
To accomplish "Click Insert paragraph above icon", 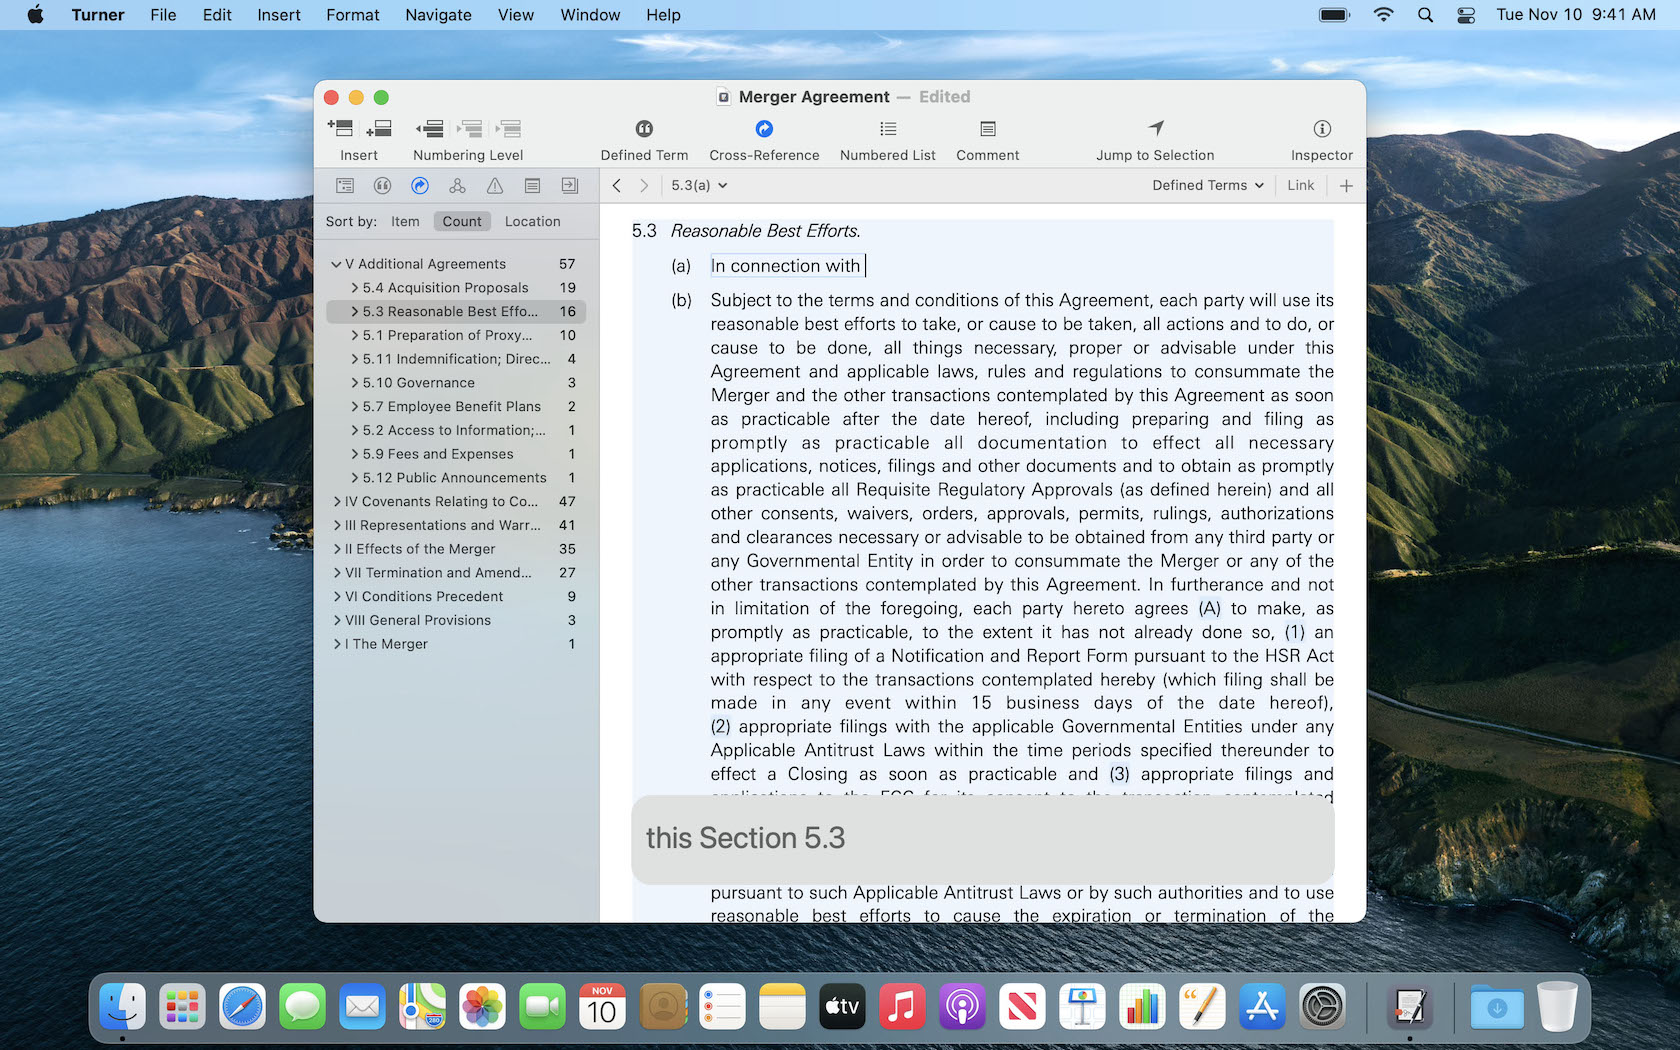I will tap(340, 128).
